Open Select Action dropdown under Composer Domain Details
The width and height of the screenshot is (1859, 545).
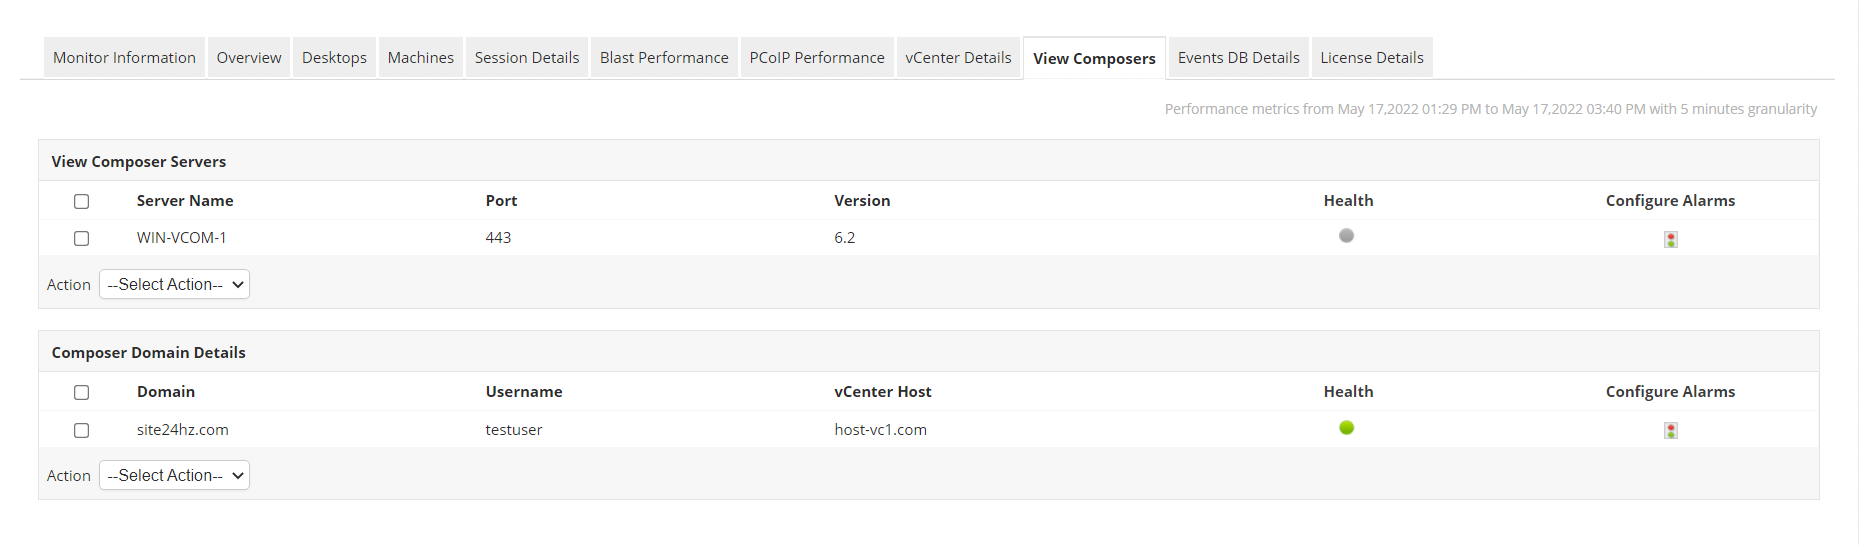(174, 475)
